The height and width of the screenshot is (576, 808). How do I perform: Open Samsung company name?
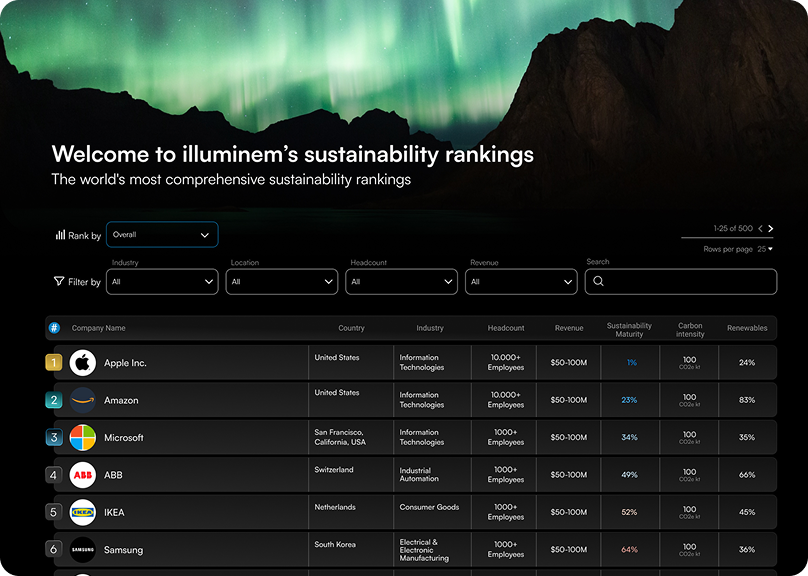coord(124,550)
